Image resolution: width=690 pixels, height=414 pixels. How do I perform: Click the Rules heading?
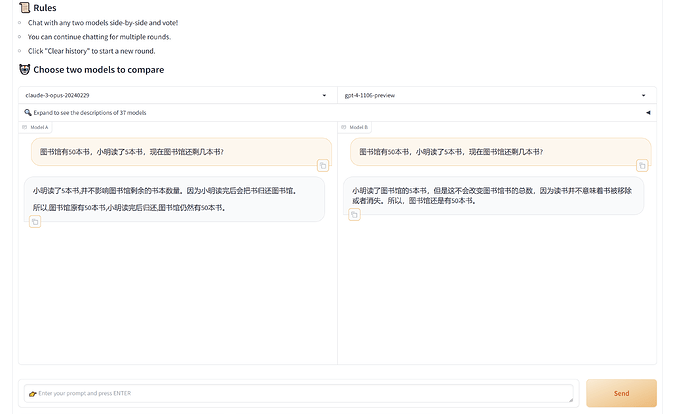point(44,8)
